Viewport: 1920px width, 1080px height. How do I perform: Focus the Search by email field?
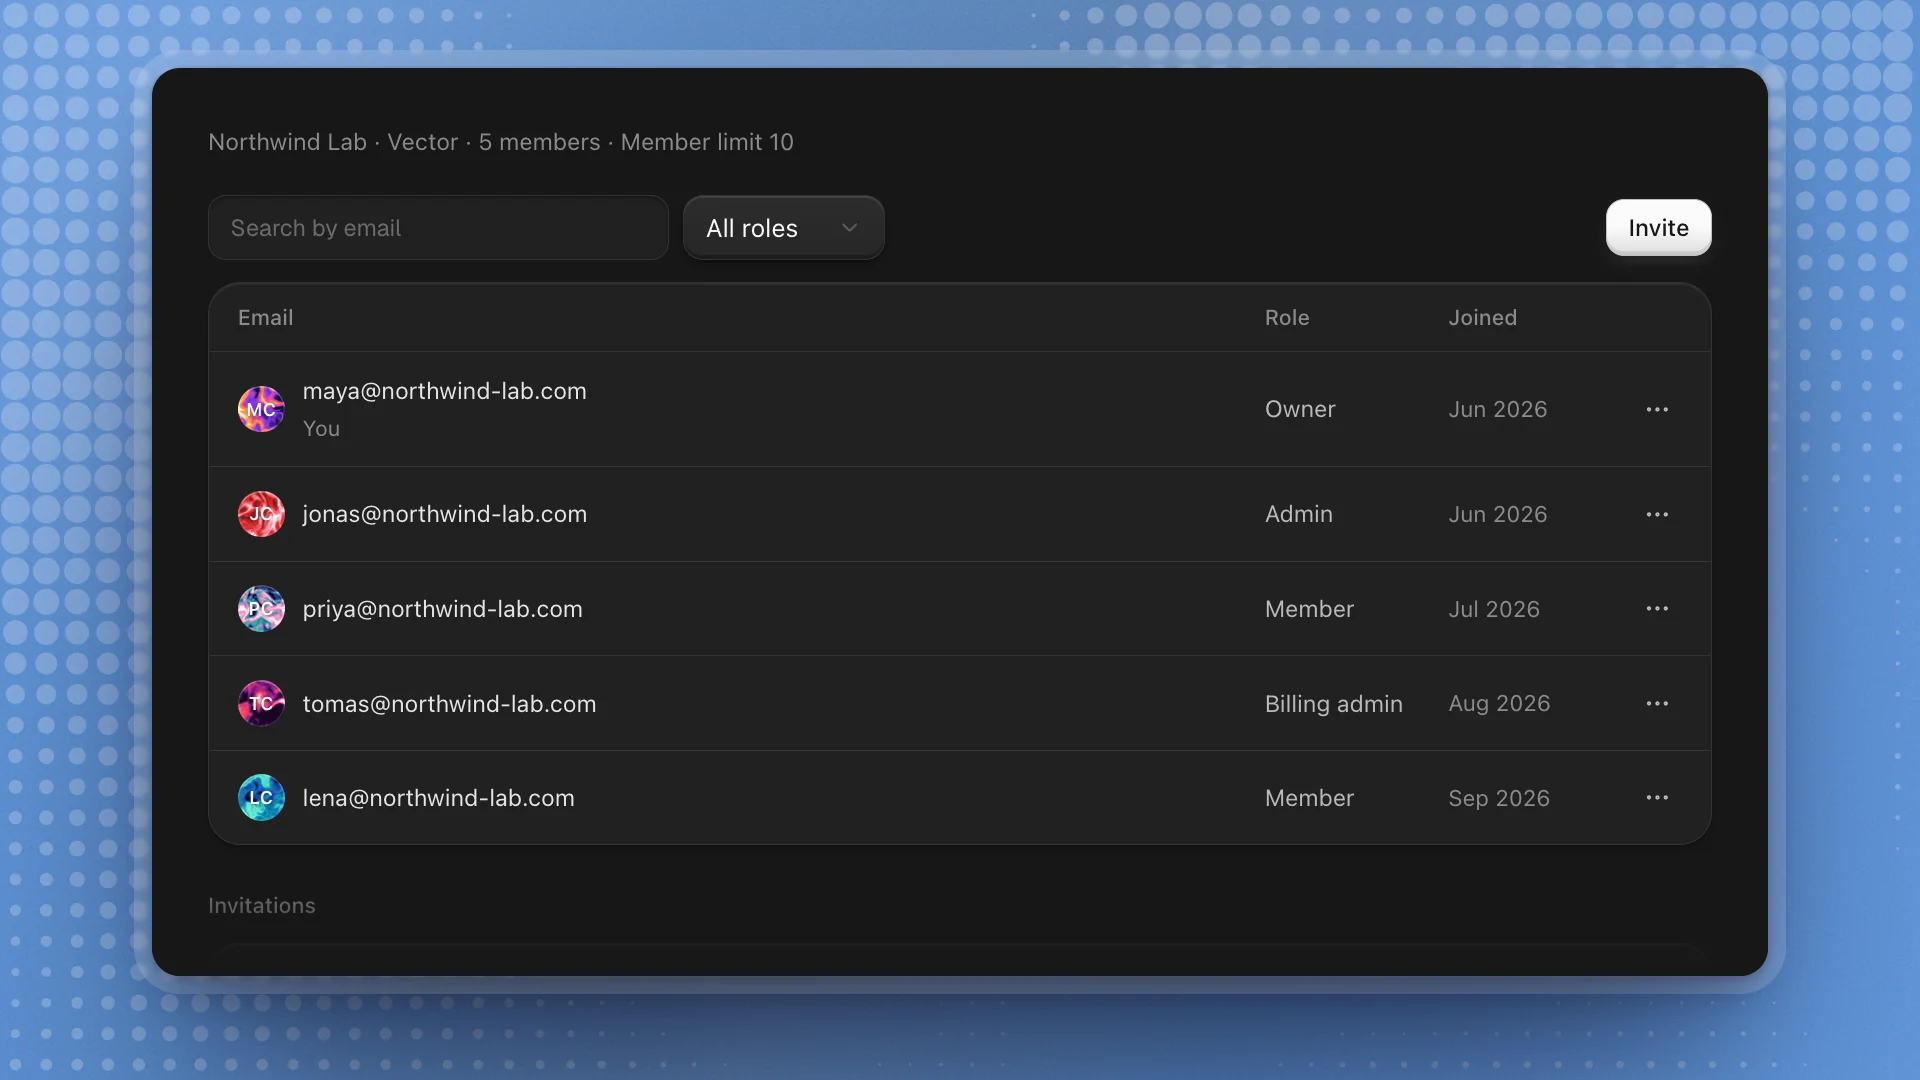[438, 228]
